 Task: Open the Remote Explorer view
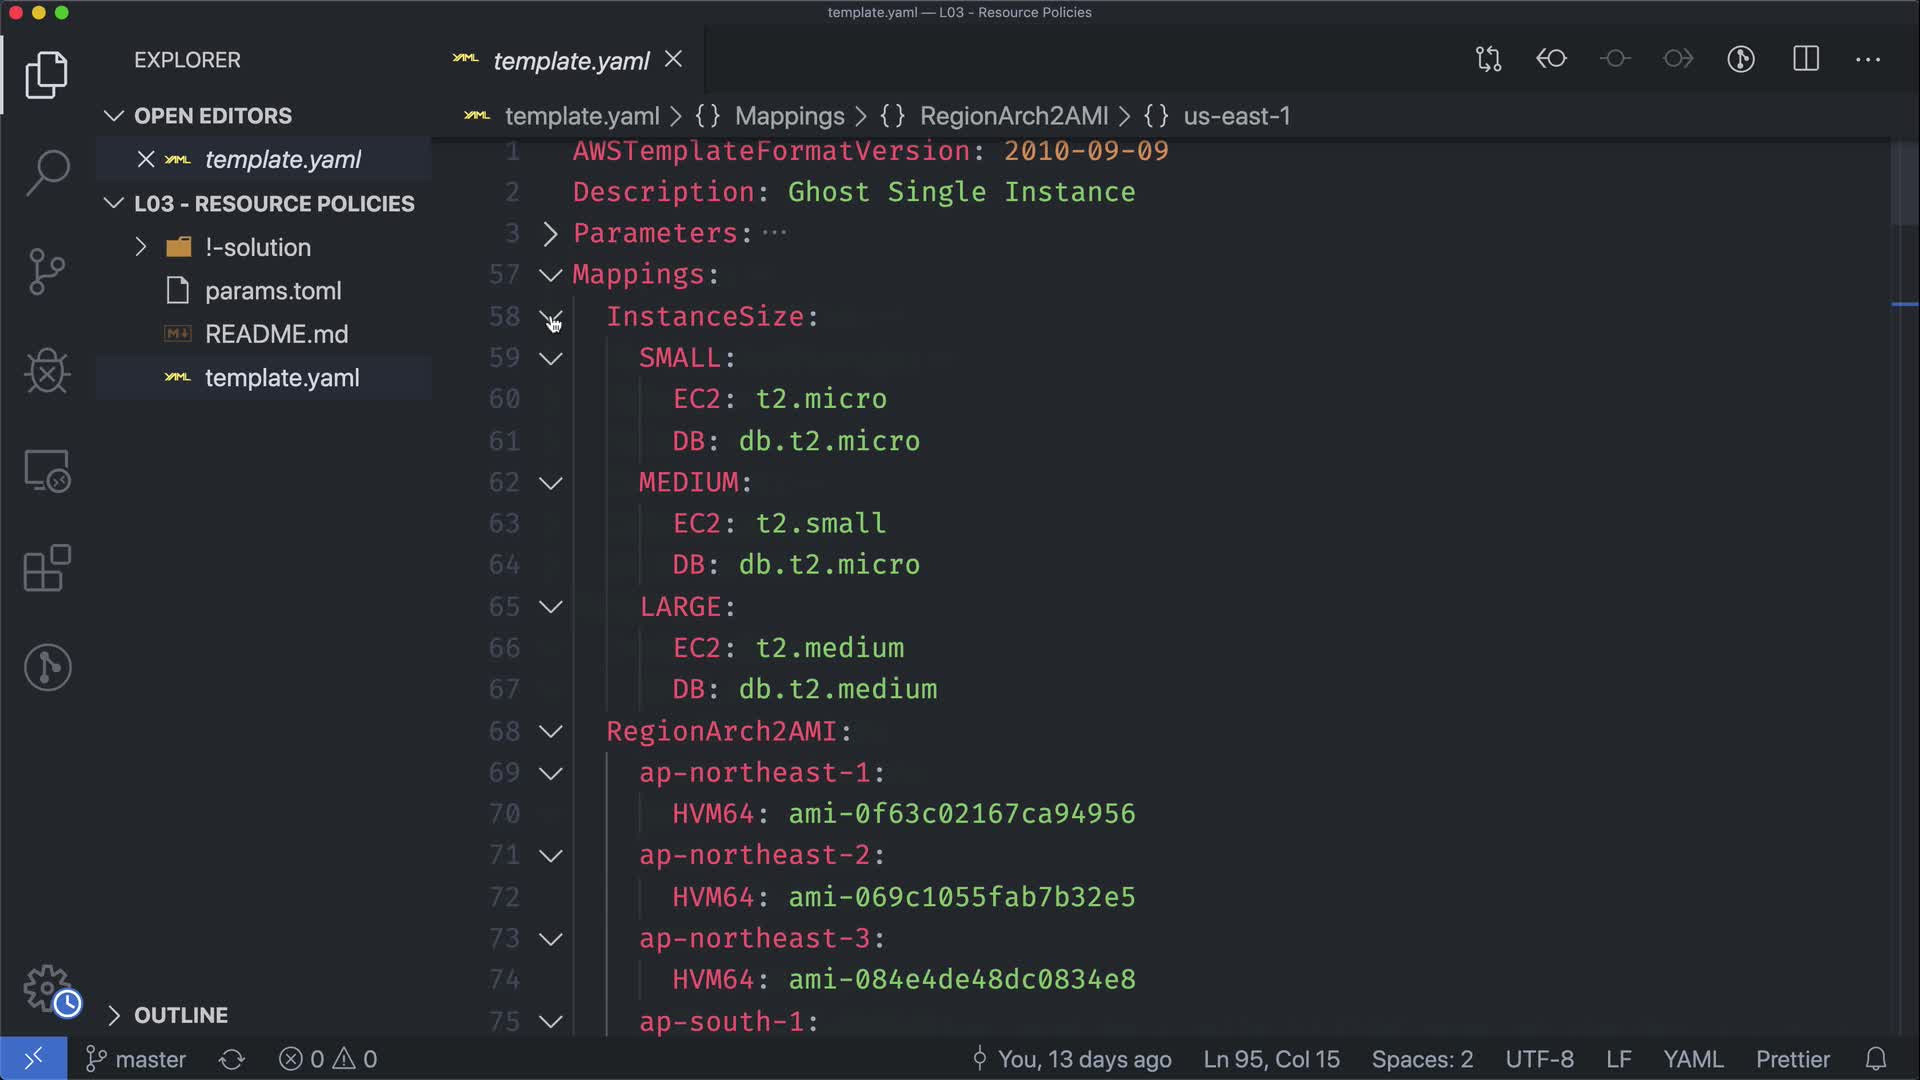point(47,470)
